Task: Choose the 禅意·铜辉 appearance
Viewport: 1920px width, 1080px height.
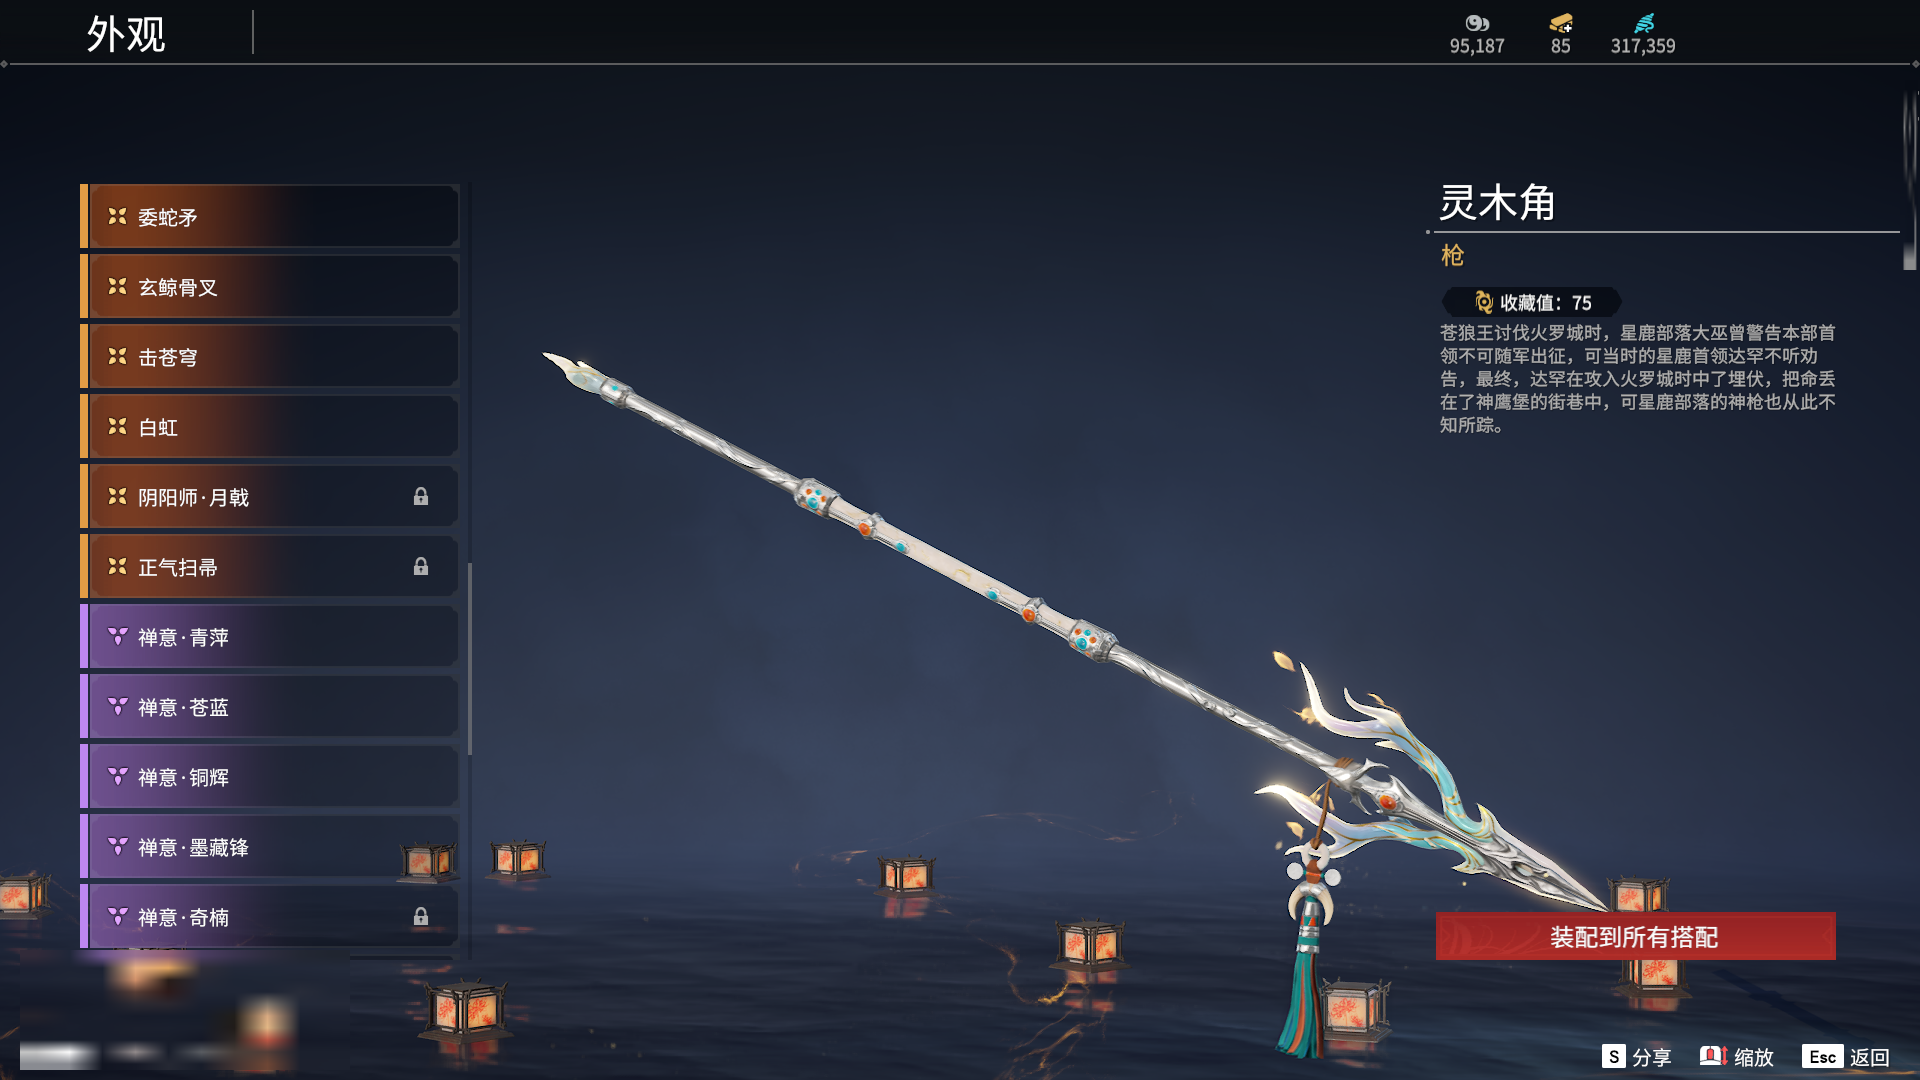Action: coord(270,776)
